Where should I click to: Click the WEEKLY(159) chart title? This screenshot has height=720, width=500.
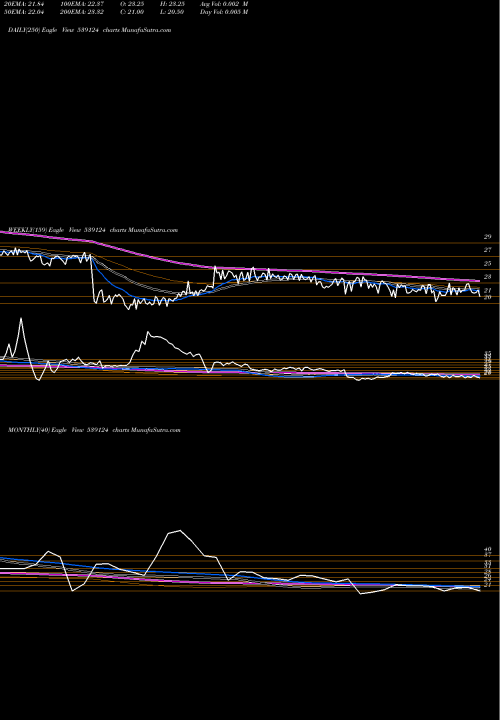(x=93, y=230)
